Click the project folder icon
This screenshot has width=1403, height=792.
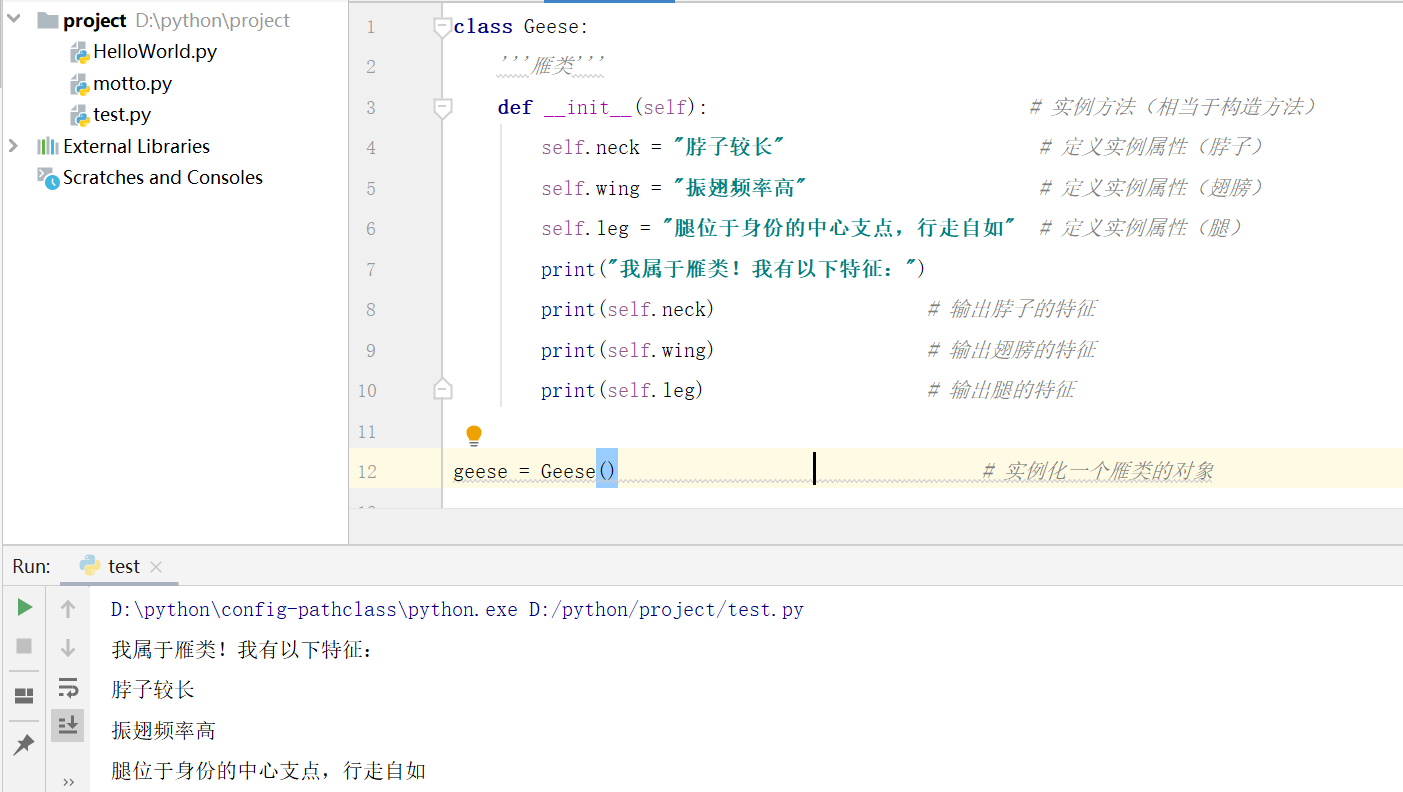pyautogui.click(x=47, y=21)
